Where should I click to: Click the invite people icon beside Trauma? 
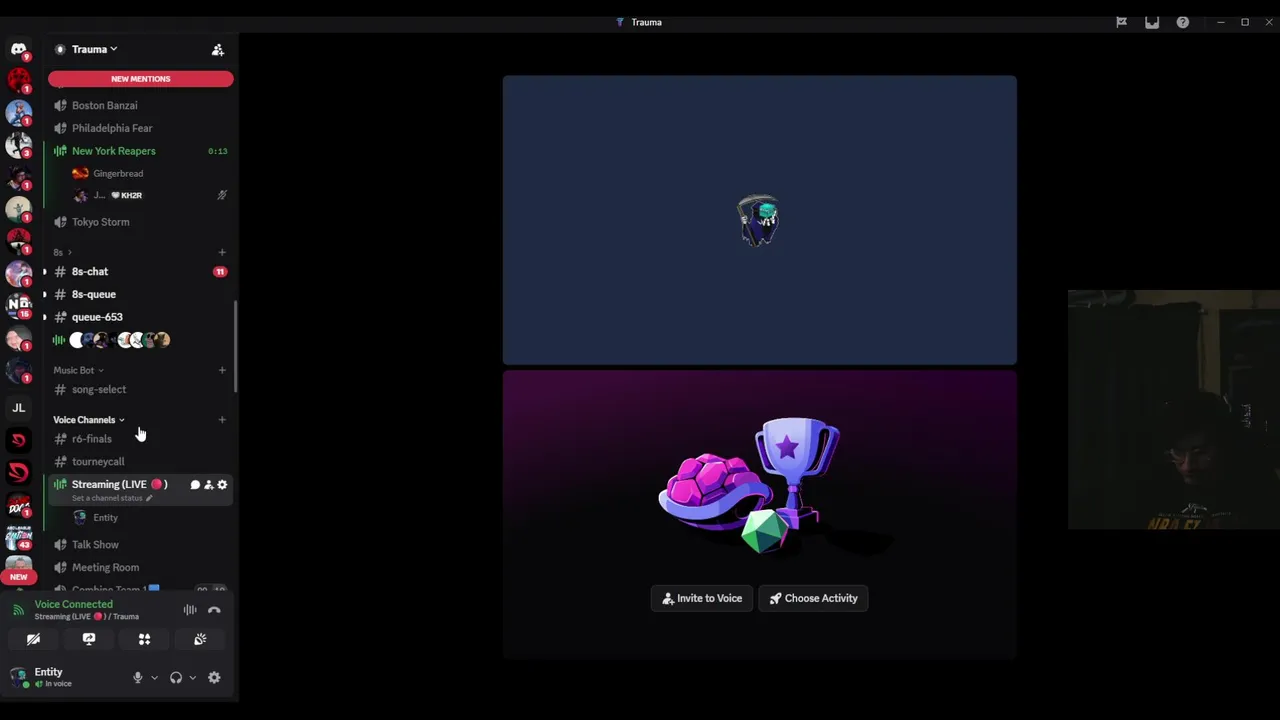[x=218, y=49]
